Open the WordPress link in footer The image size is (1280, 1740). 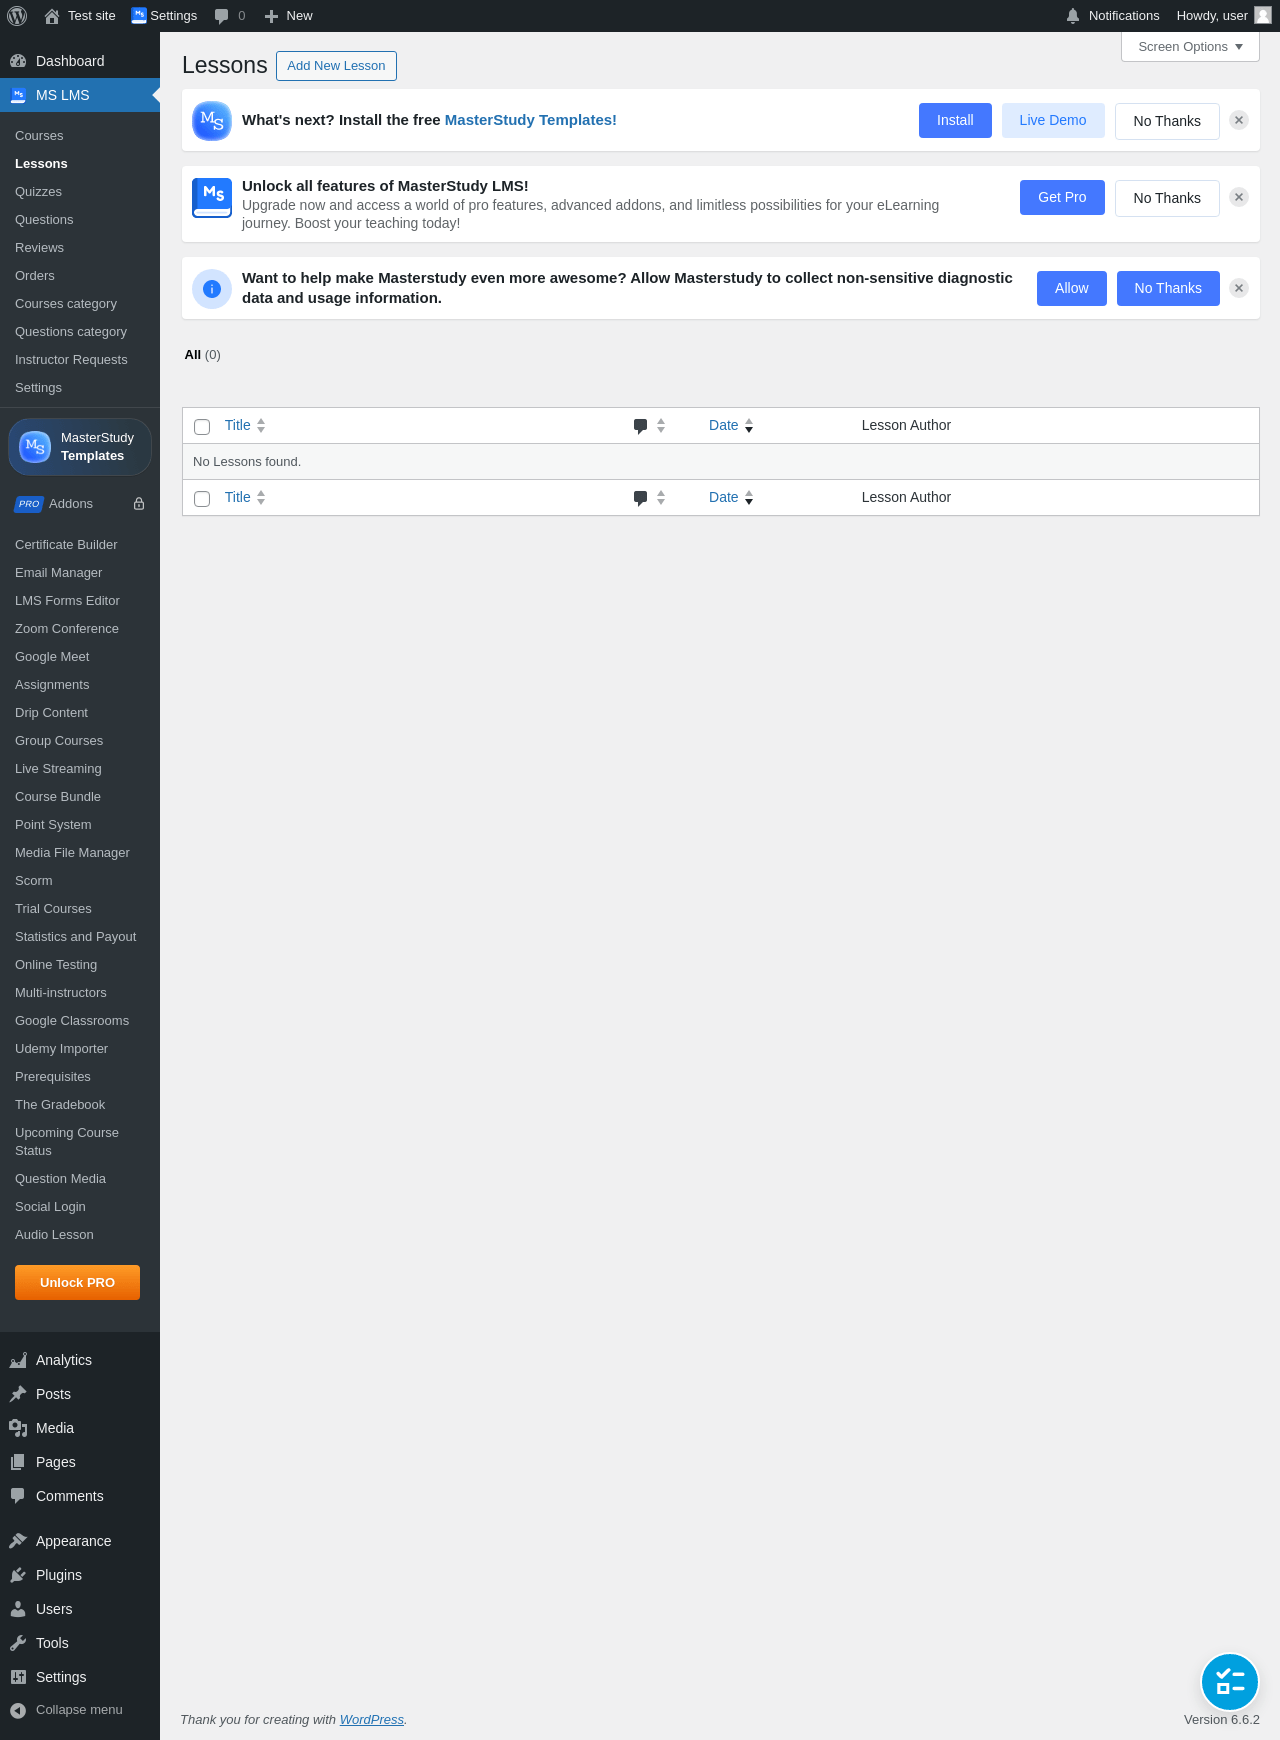(371, 1720)
